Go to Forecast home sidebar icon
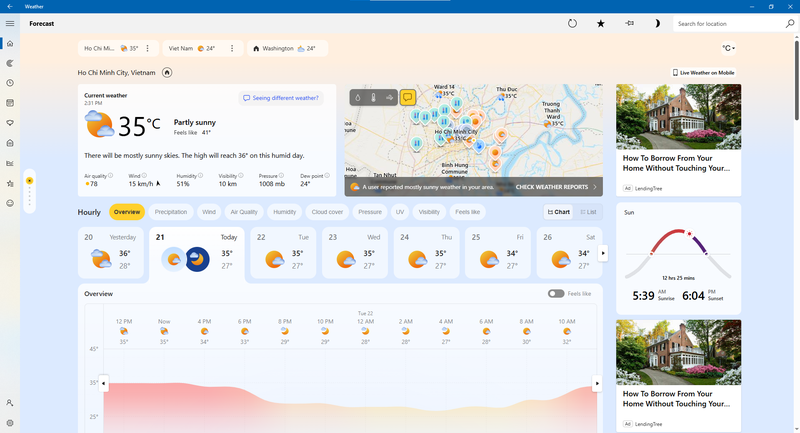Viewport: 800px width, 433px height. pos(10,43)
